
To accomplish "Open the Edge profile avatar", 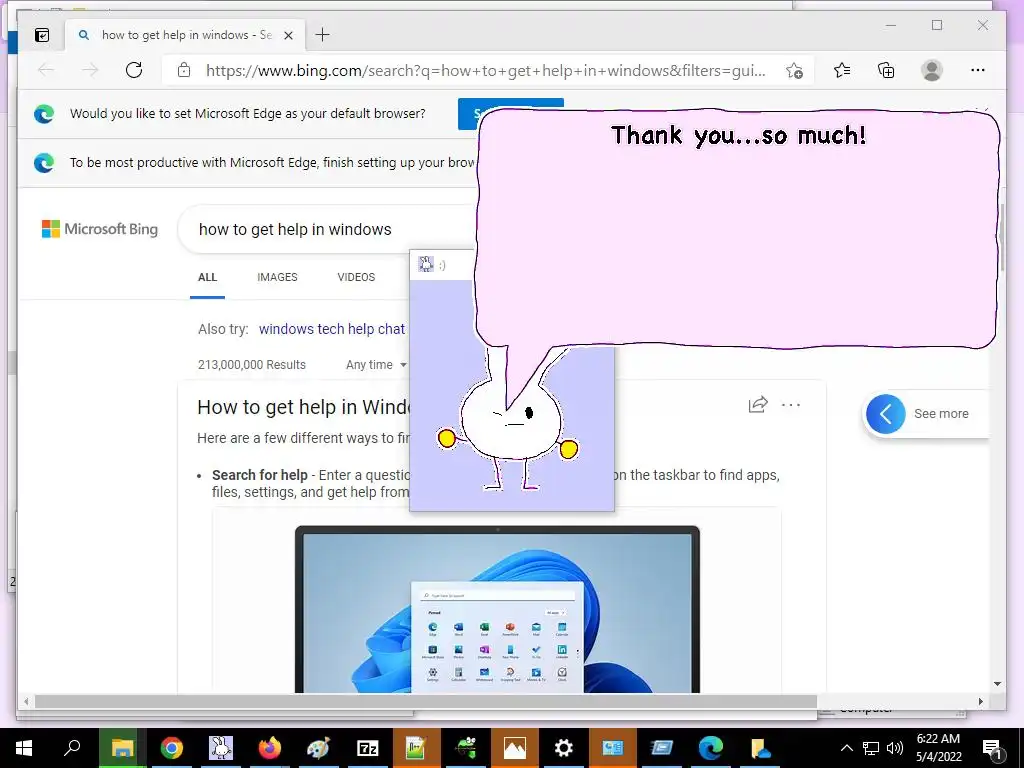I will click(x=931, y=70).
